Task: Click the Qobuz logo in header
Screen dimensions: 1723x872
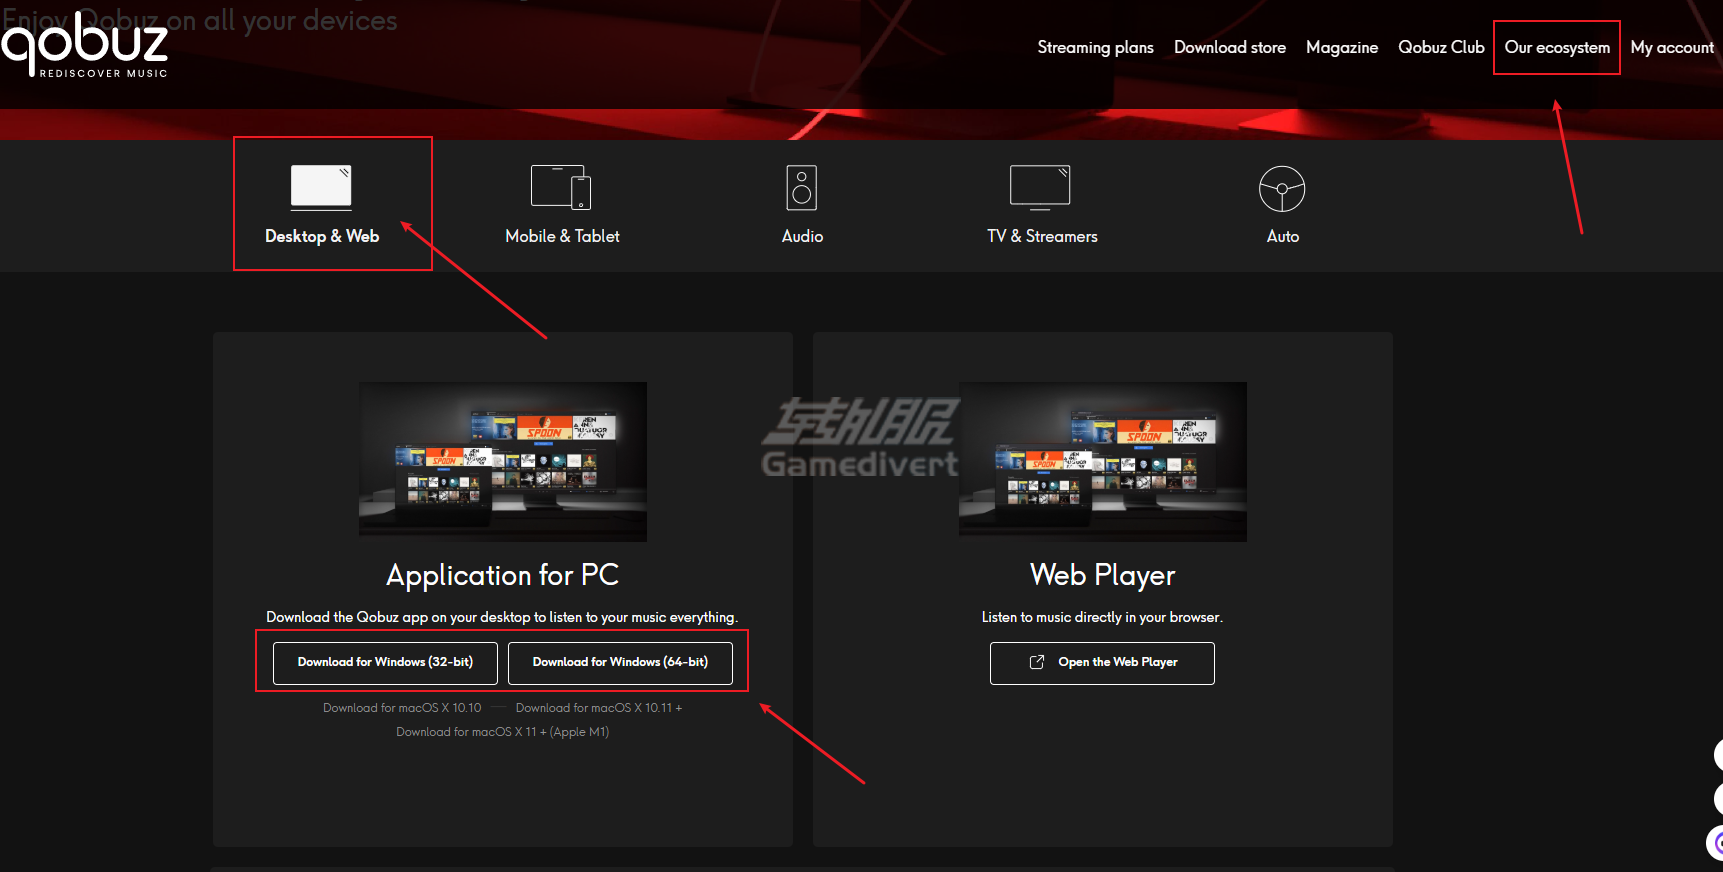Action: pyautogui.click(x=85, y=44)
